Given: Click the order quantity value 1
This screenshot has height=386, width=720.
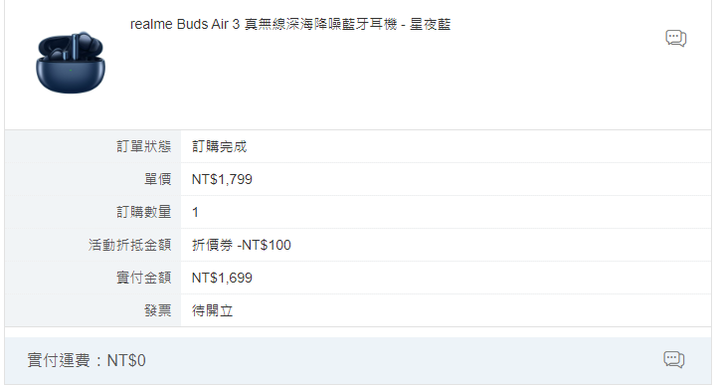Looking at the screenshot, I should 195,213.
